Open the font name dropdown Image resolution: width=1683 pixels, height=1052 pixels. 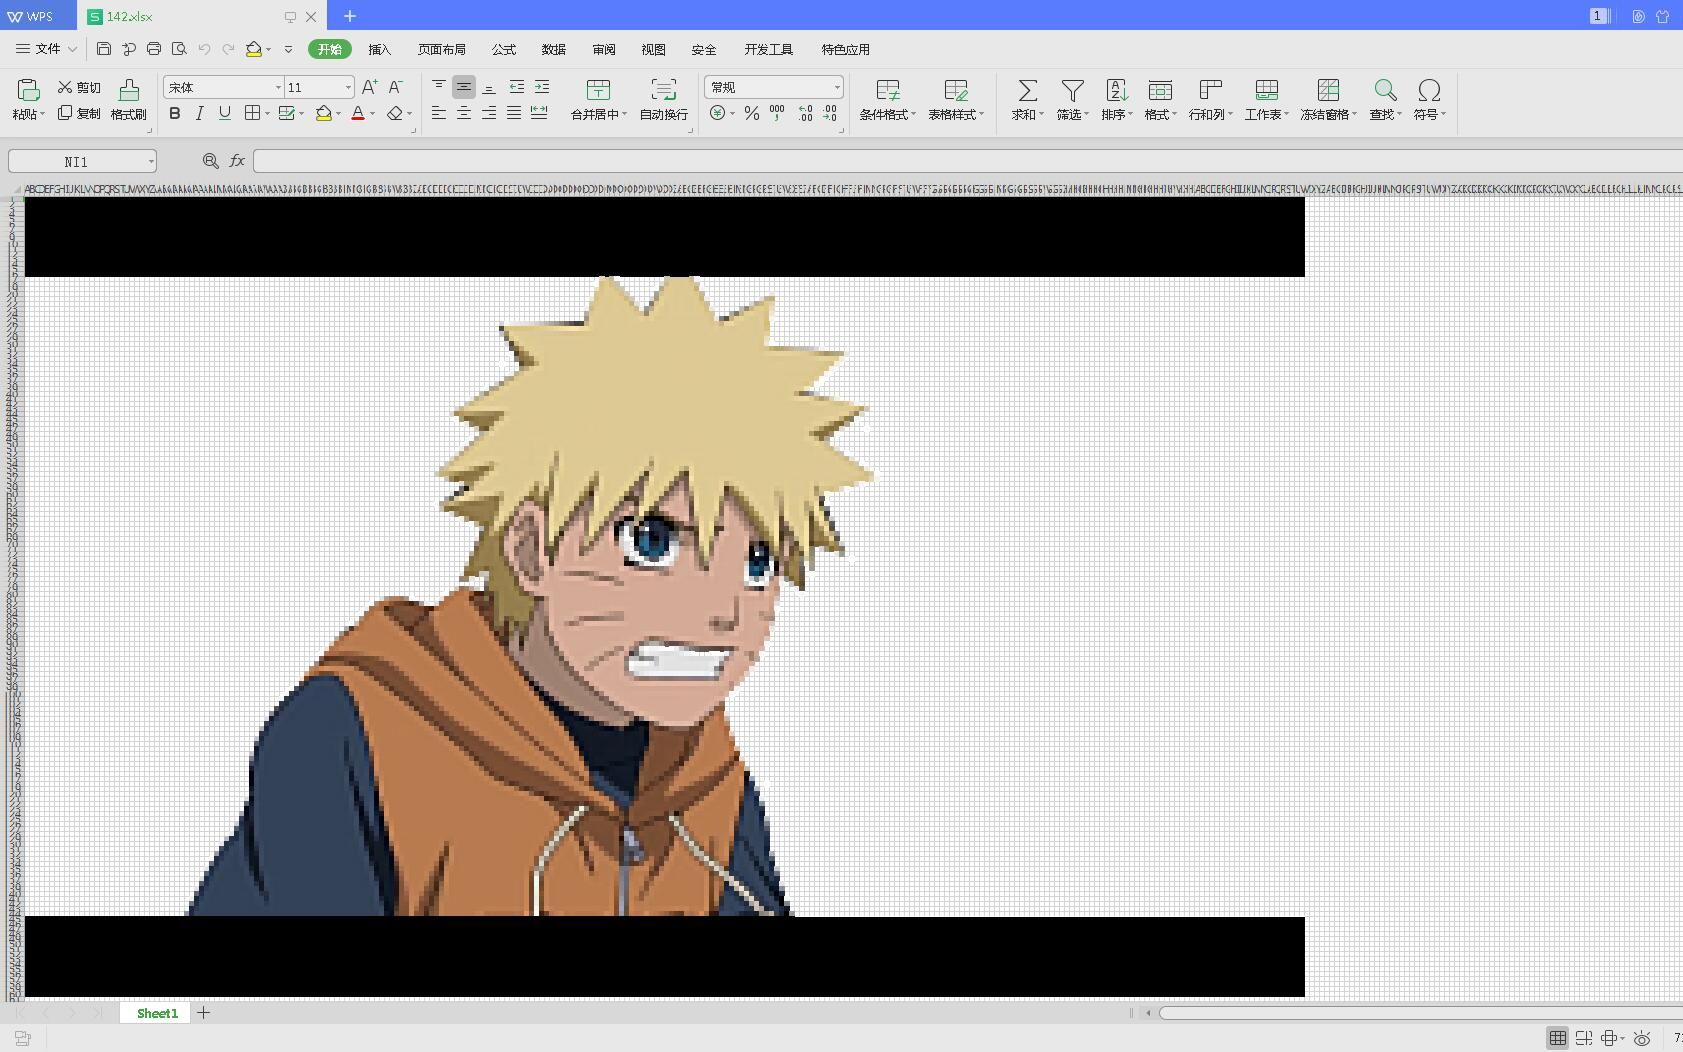[278, 88]
